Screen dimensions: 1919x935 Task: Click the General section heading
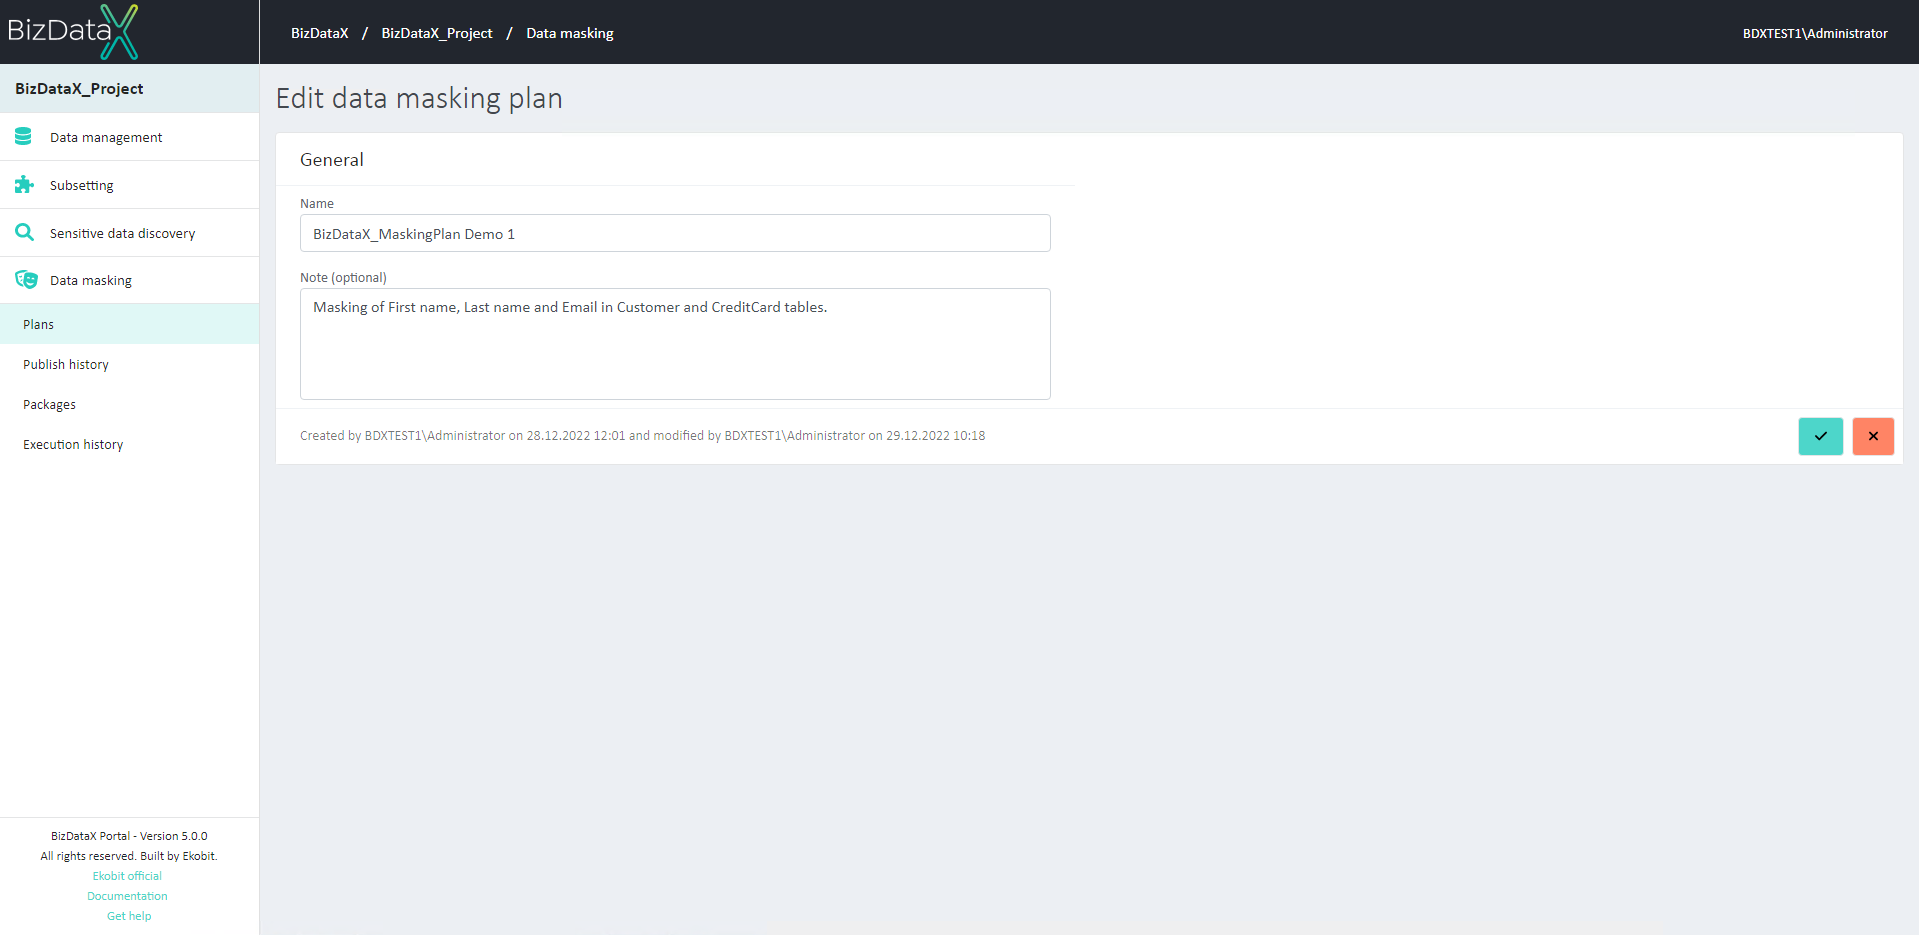[x=332, y=160]
